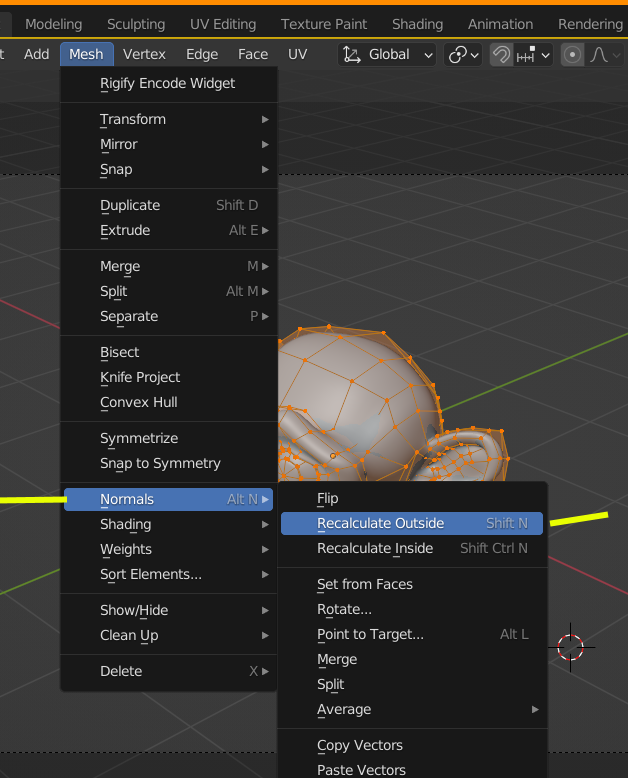Choose Flip in Normals submenu
Screen dimensions: 628x778
click(412, 498)
